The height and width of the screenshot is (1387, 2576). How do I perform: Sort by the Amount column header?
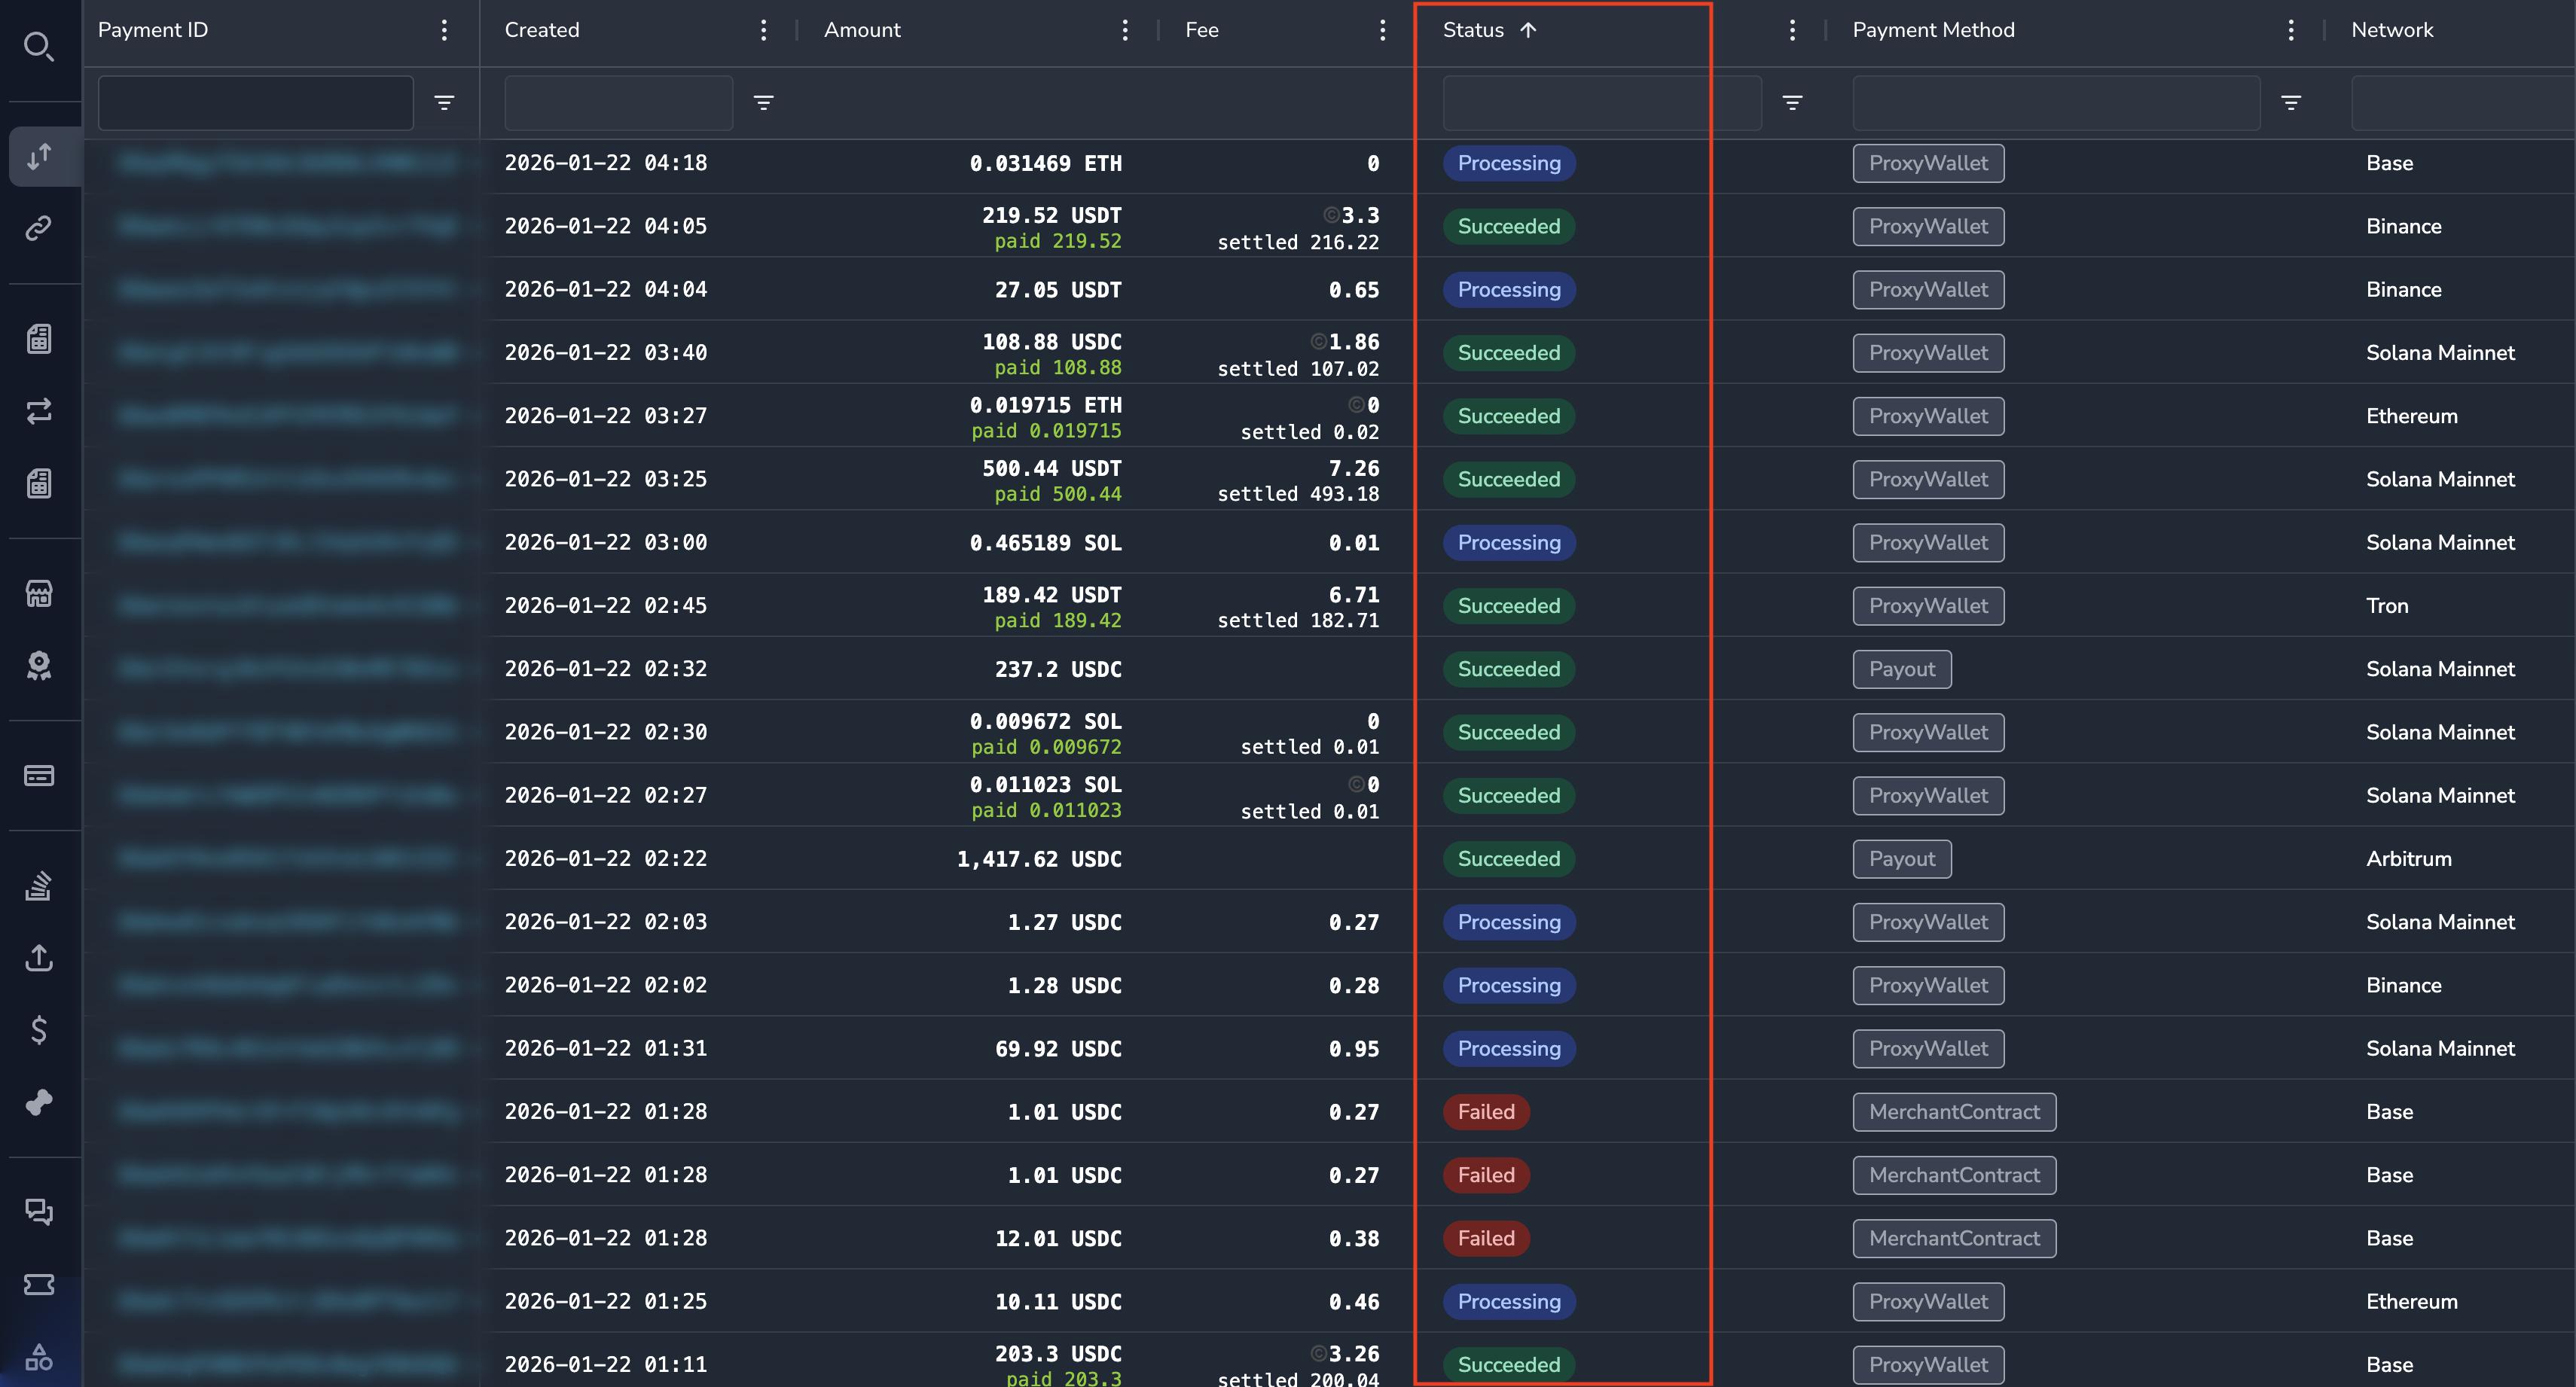(862, 30)
